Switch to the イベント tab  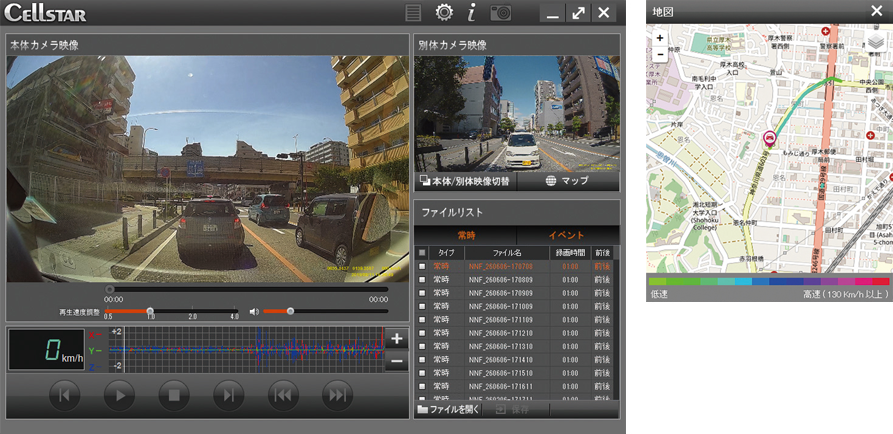567,235
